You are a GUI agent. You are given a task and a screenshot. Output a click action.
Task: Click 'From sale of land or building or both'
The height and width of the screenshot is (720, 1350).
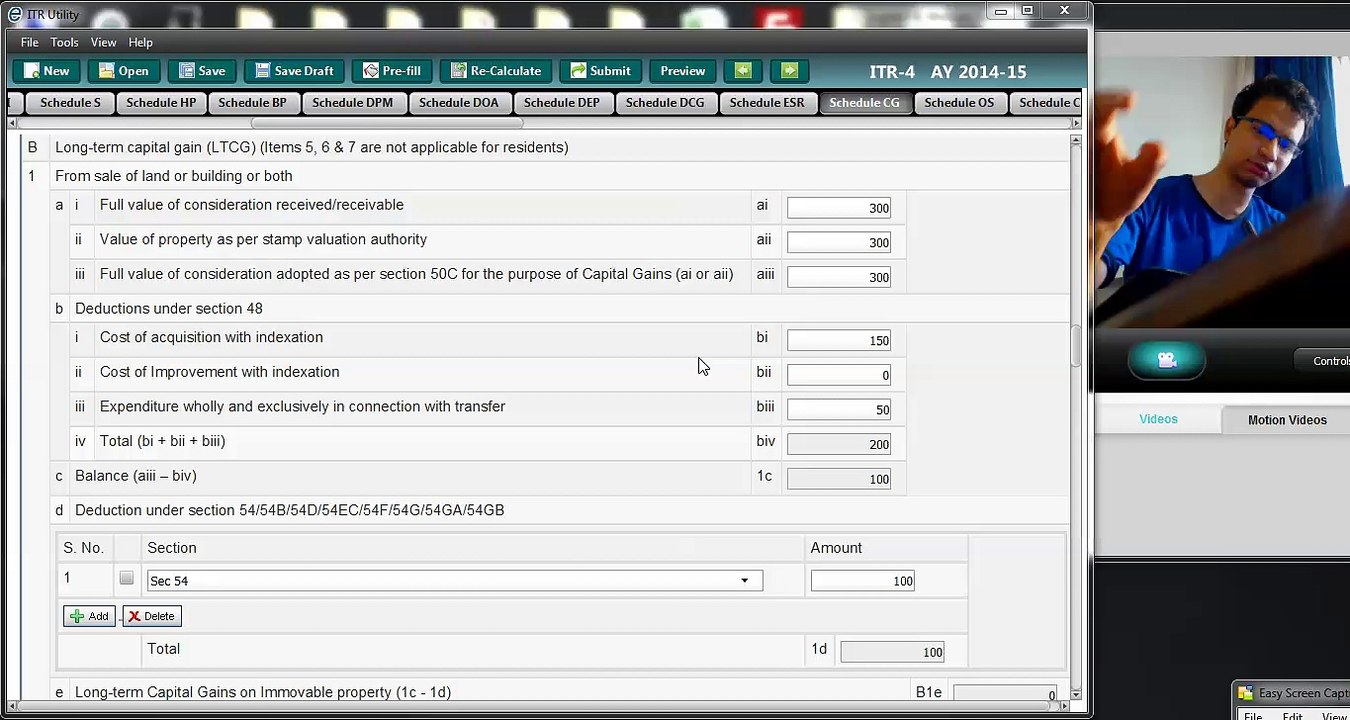[x=174, y=176]
